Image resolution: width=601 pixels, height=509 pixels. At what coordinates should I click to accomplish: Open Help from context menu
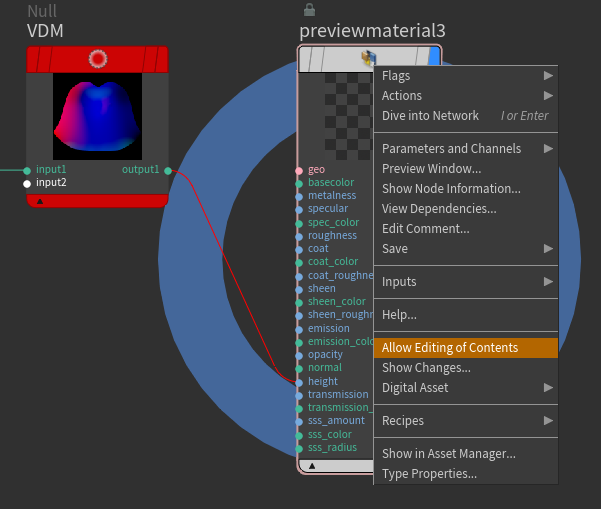pos(466,315)
